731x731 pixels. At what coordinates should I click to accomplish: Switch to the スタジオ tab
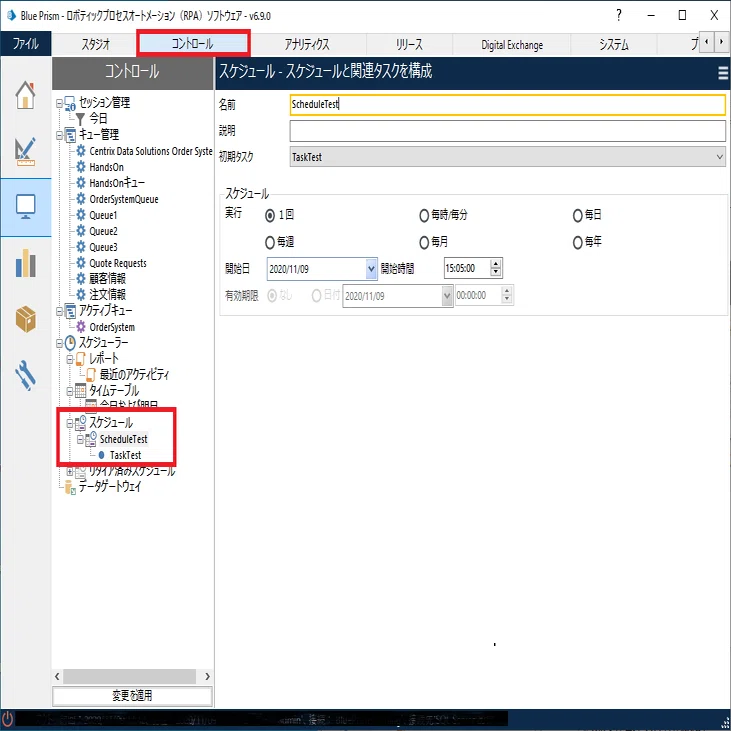pos(96,44)
